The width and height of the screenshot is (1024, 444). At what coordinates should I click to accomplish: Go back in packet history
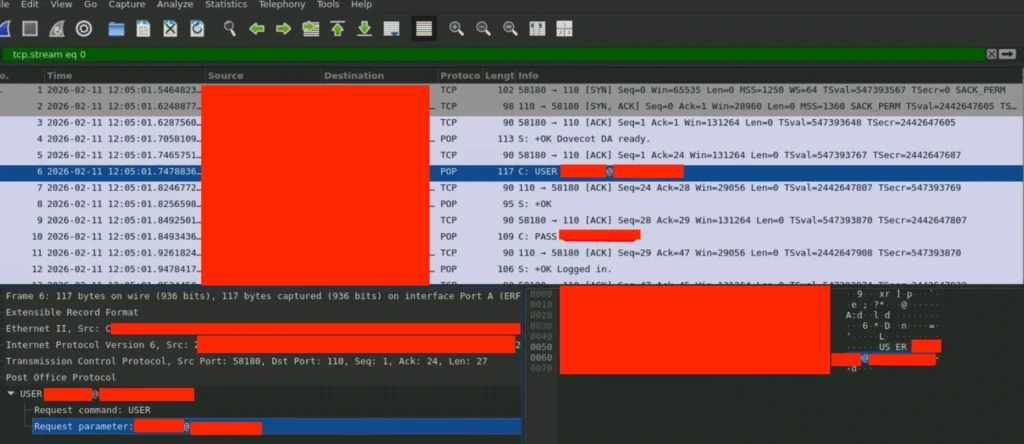[257, 29]
